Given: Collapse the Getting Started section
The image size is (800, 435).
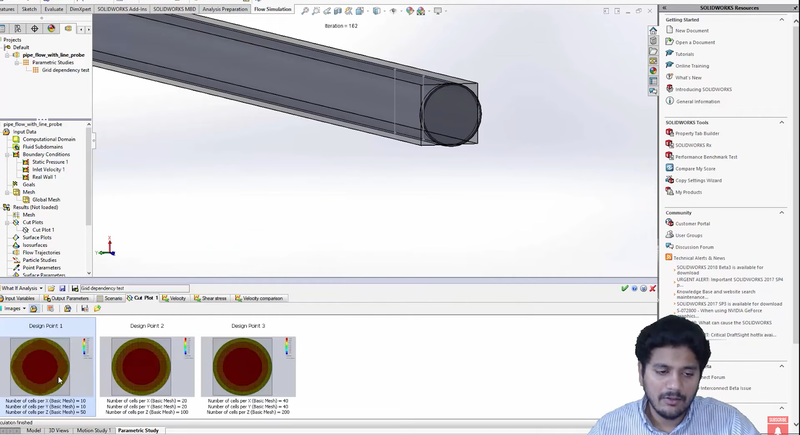Looking at the screenshot, I should [782, 19].
